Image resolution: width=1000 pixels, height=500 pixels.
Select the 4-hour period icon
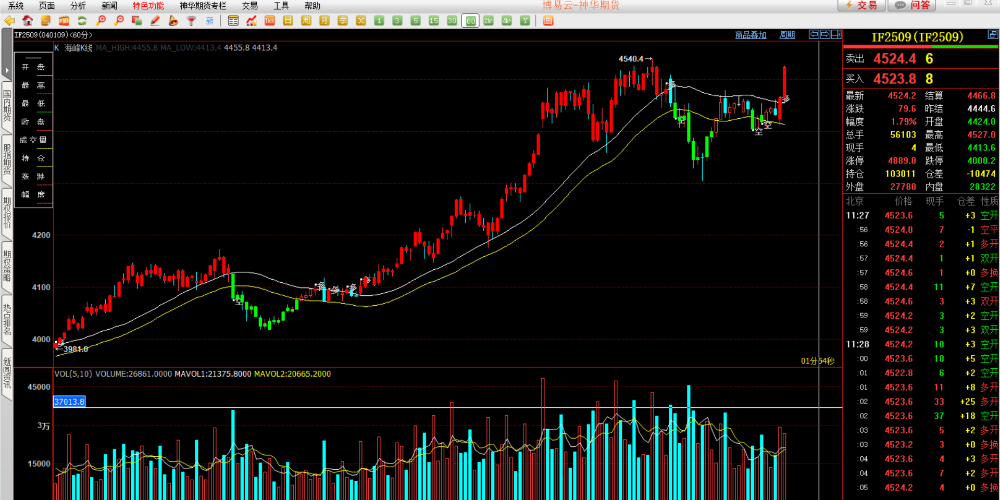click(507, 20)
